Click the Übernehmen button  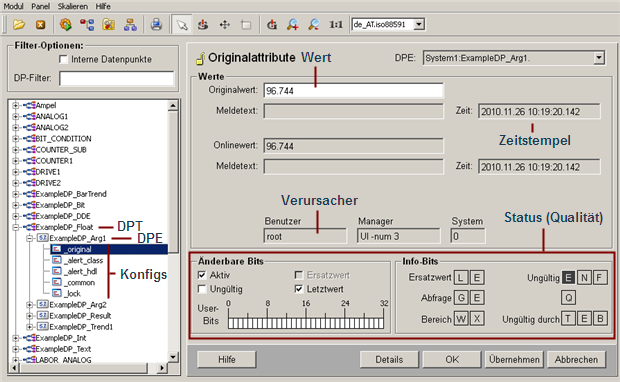514,359
